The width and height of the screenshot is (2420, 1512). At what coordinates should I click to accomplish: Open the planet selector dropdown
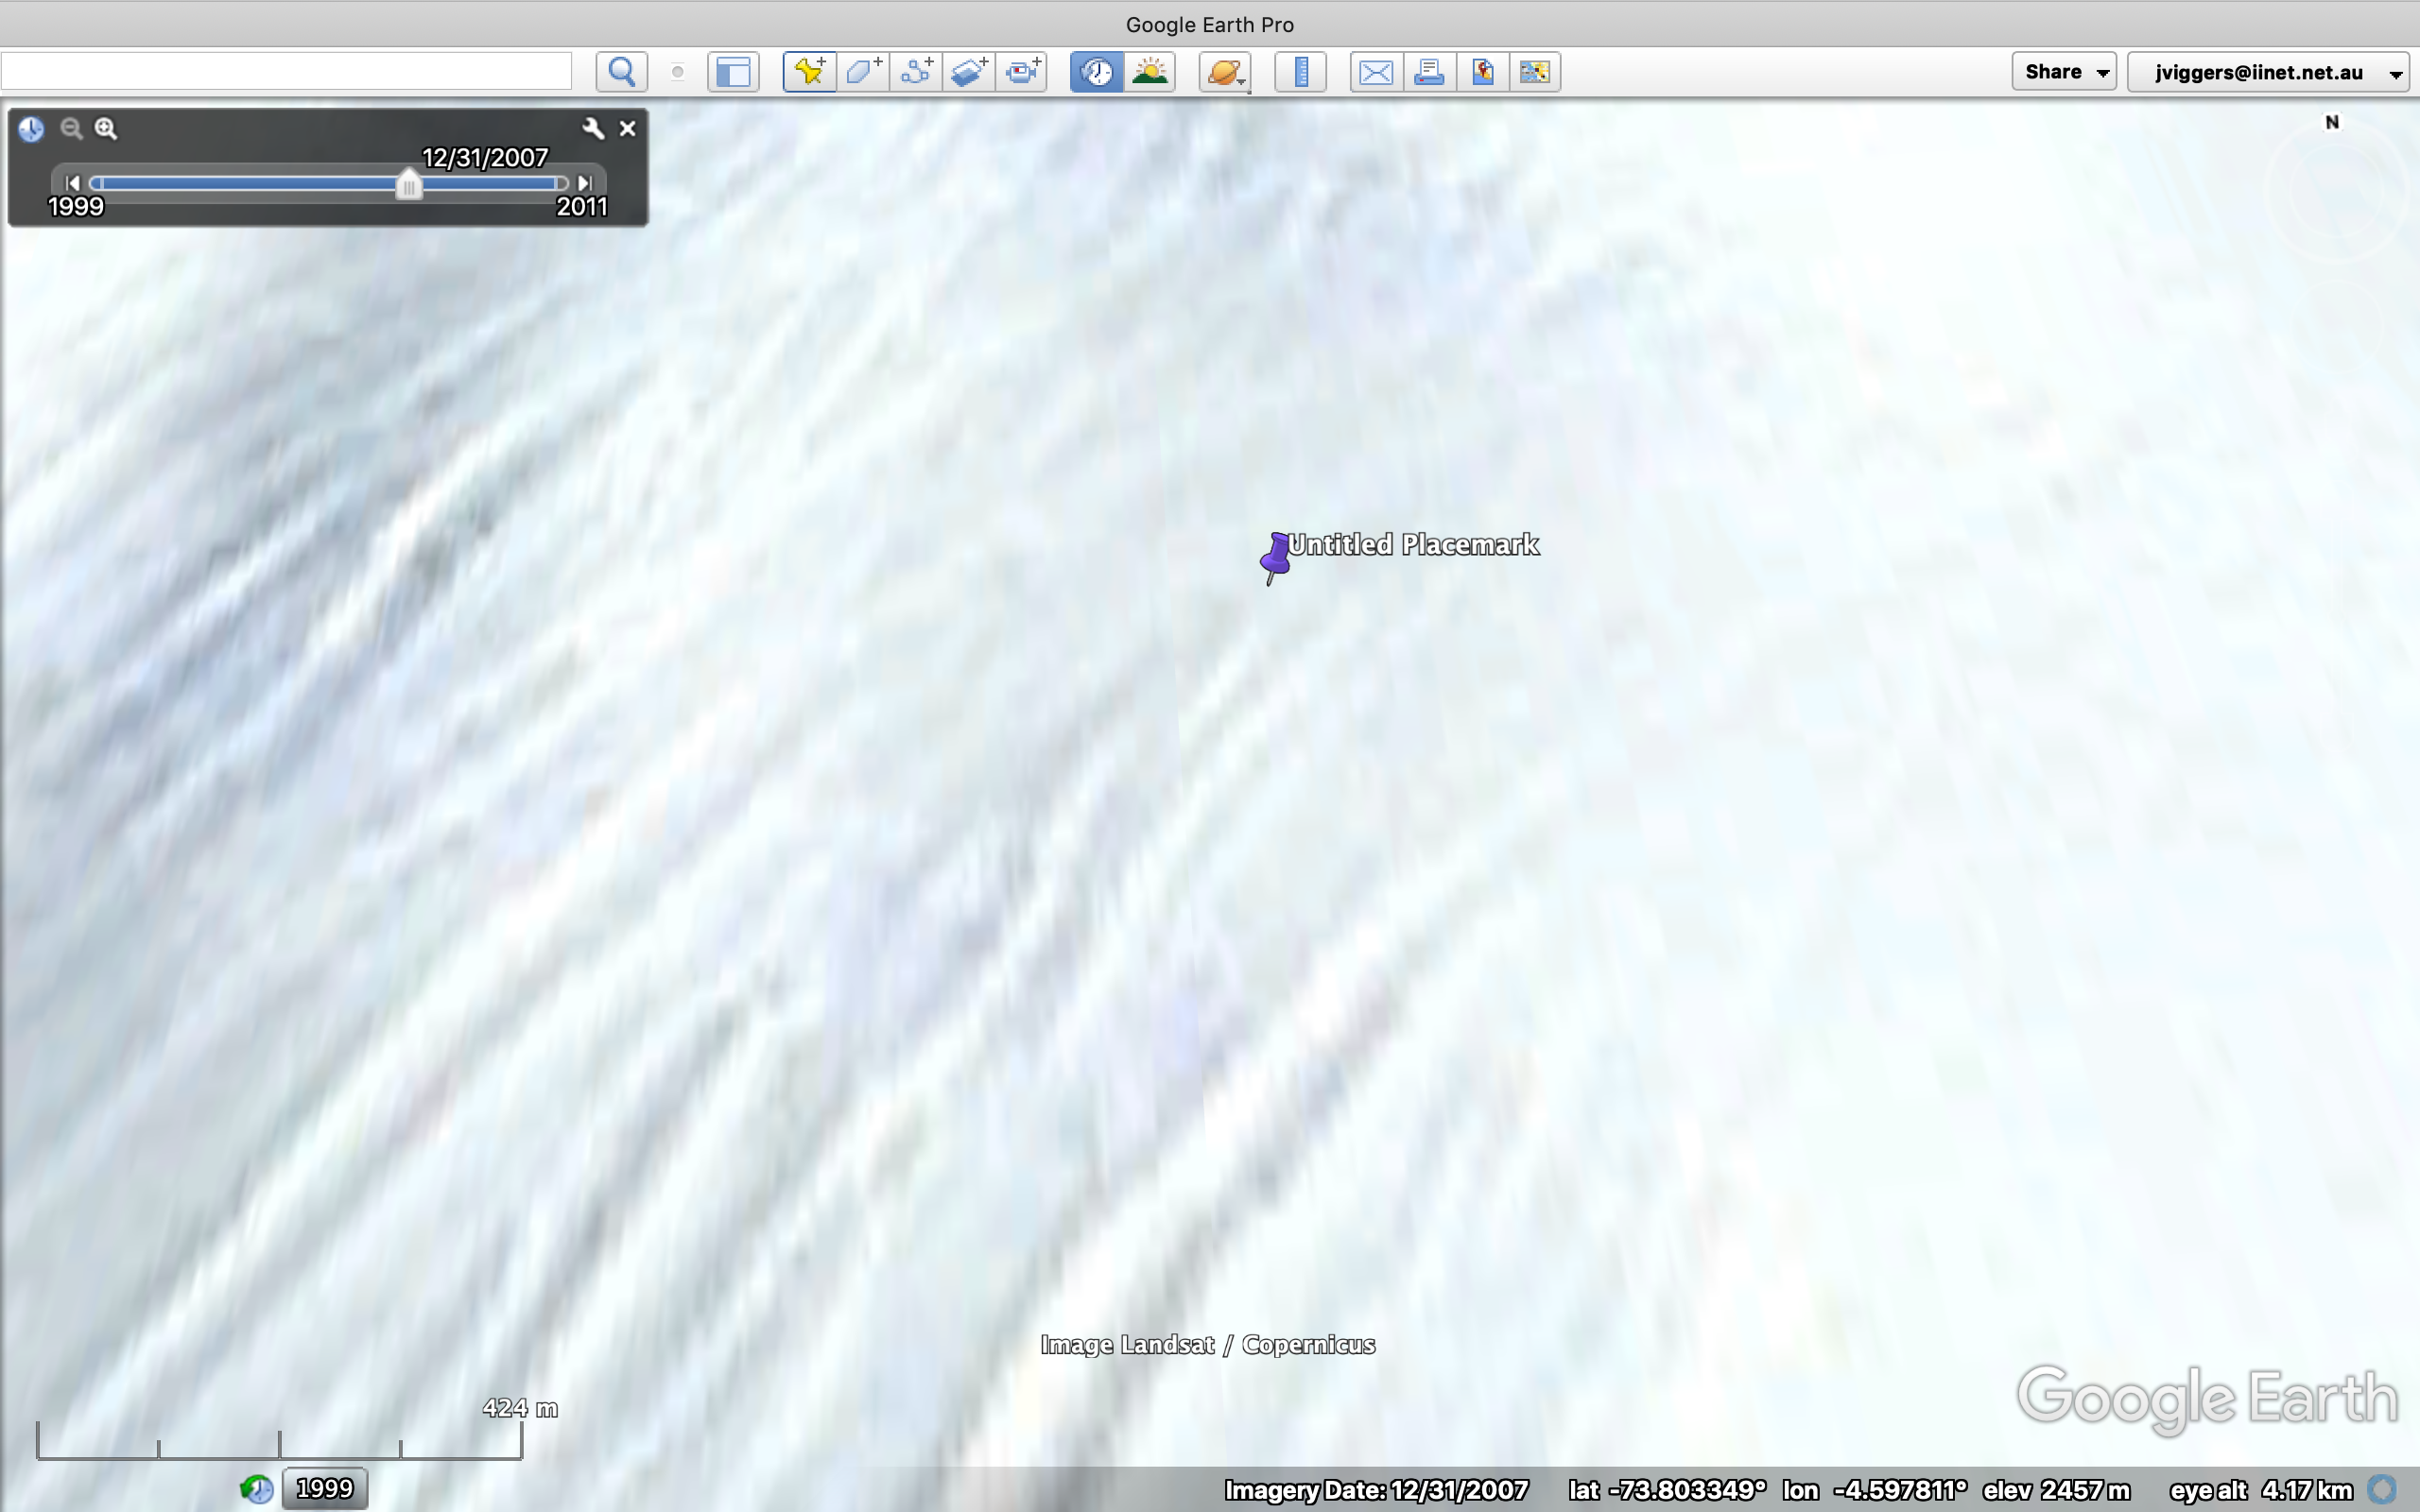pos(1224,71)
